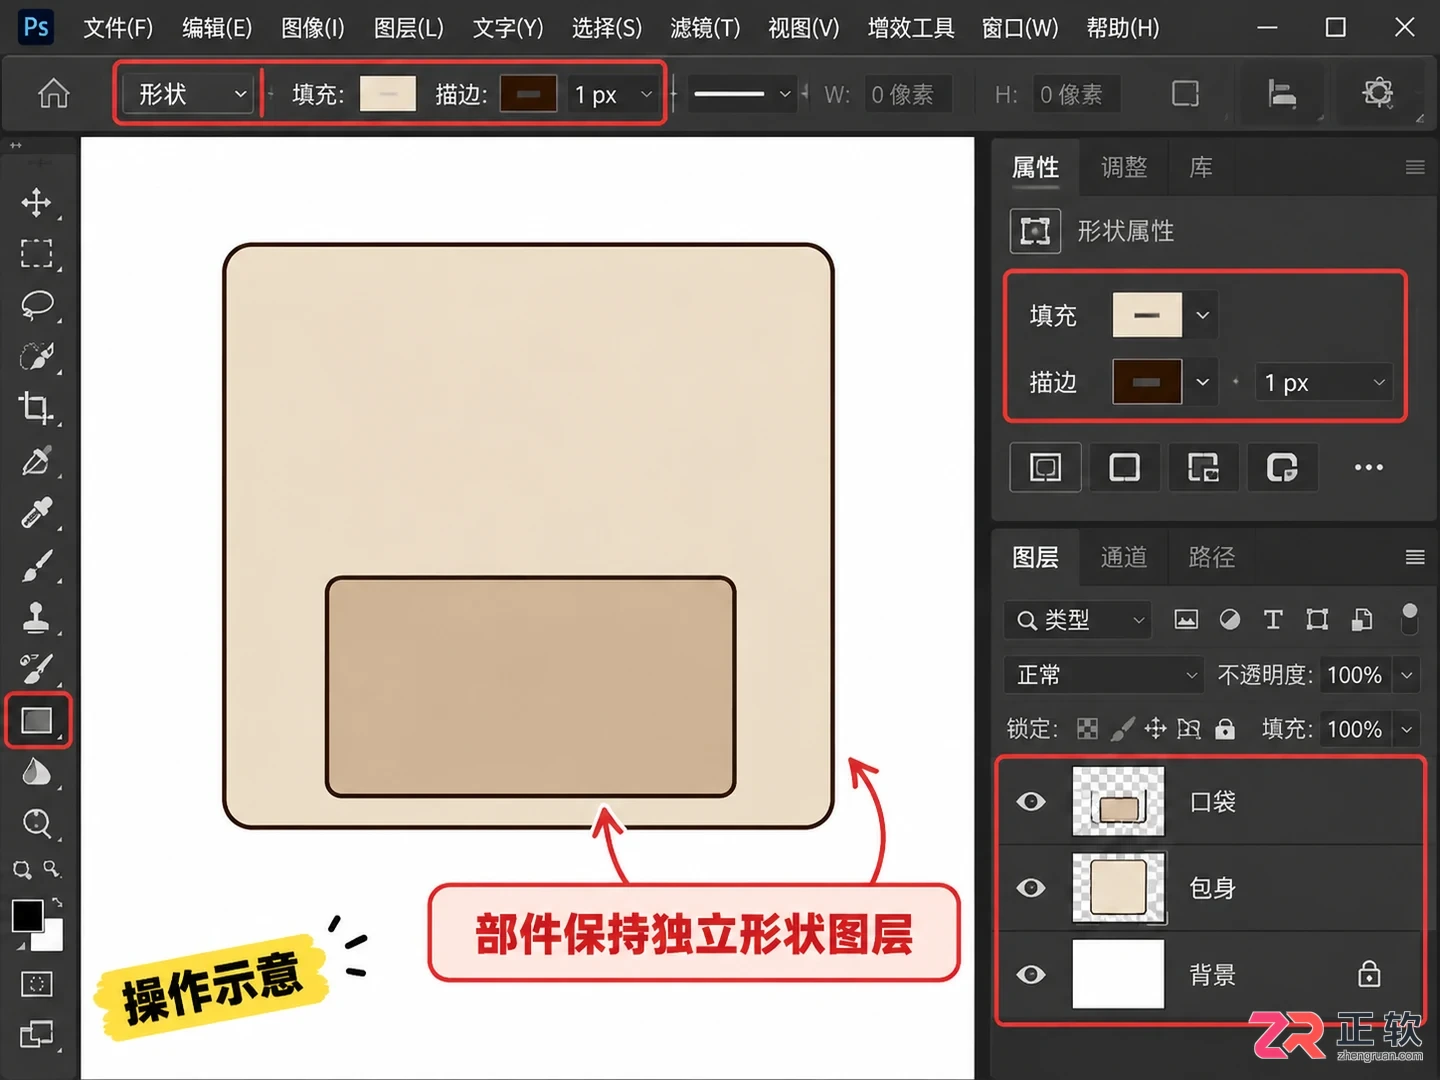Open the 文件(F) menu
Viewport: 1440px width, 1080px height.
click(118, 28)
